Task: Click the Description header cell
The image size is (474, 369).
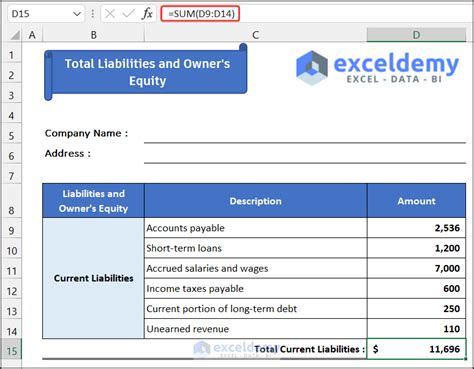Action: [255, 201]
